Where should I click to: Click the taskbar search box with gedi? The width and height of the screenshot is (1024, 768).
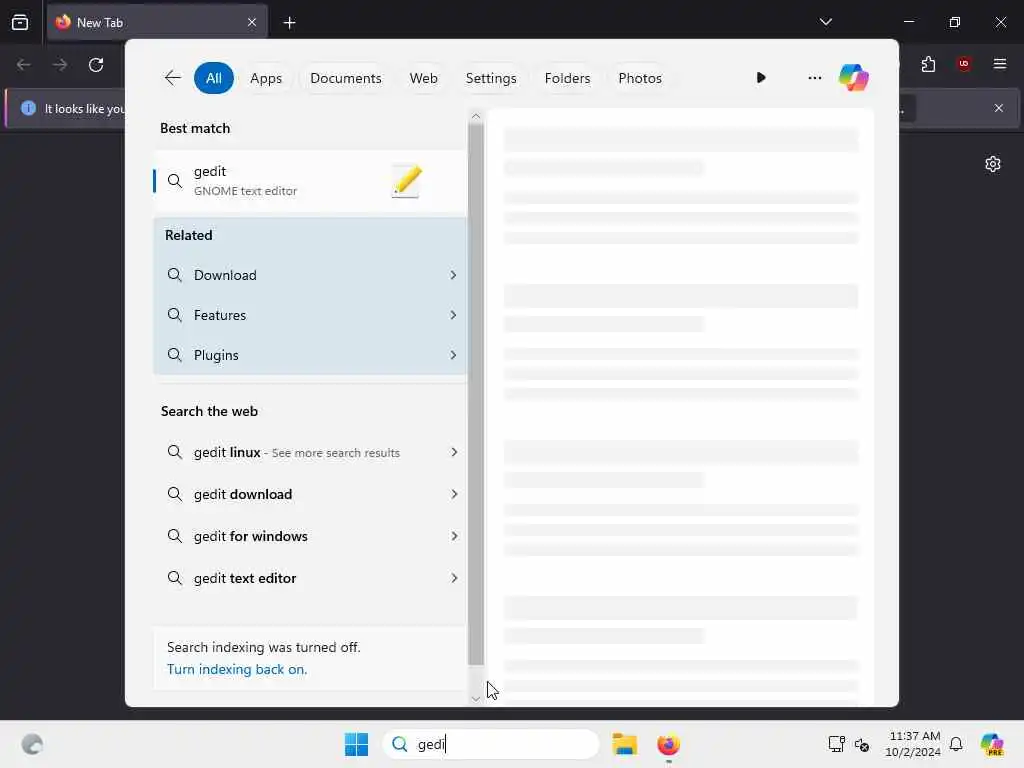(491, 744)
